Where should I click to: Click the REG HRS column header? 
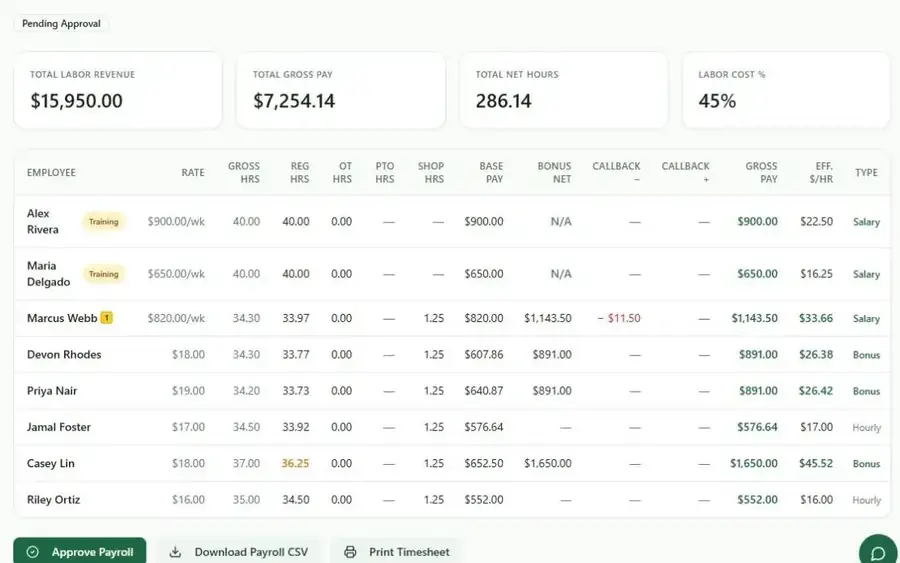(x=300, y=172)
